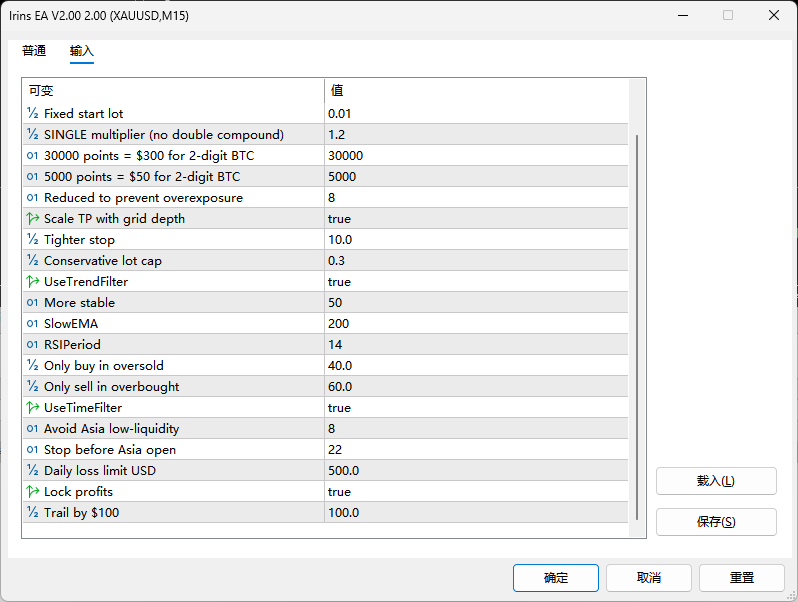Click the green bool icon for UseTimeFilter

pyautogui.click(x=33, y=407)
